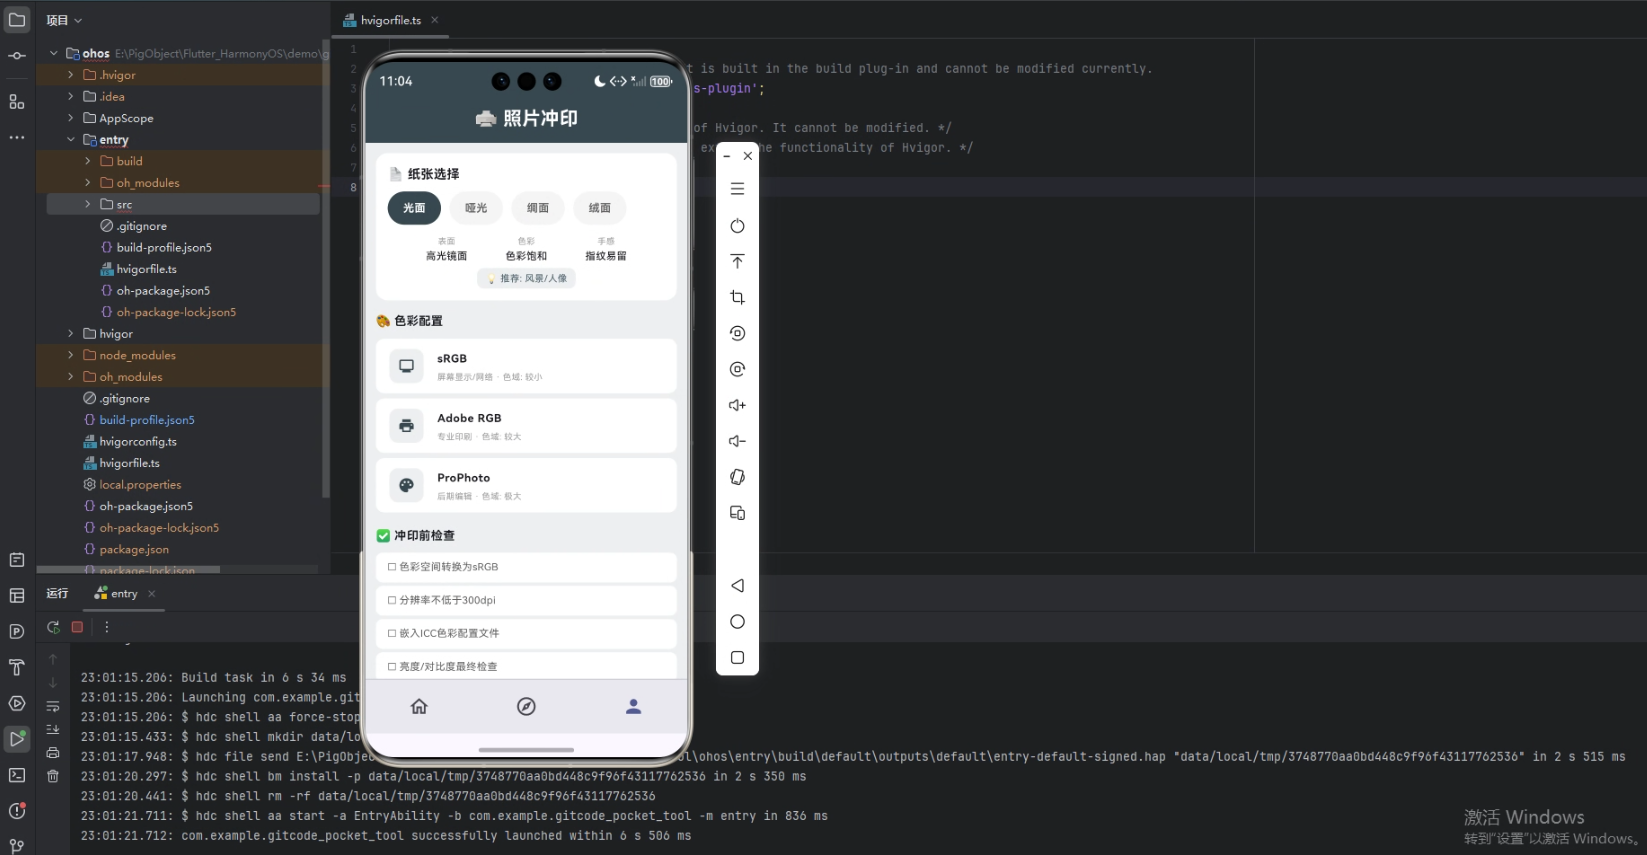
Task: Select ProPhoto color profile option
Action: pyautogui.click(x=526, y=485)
